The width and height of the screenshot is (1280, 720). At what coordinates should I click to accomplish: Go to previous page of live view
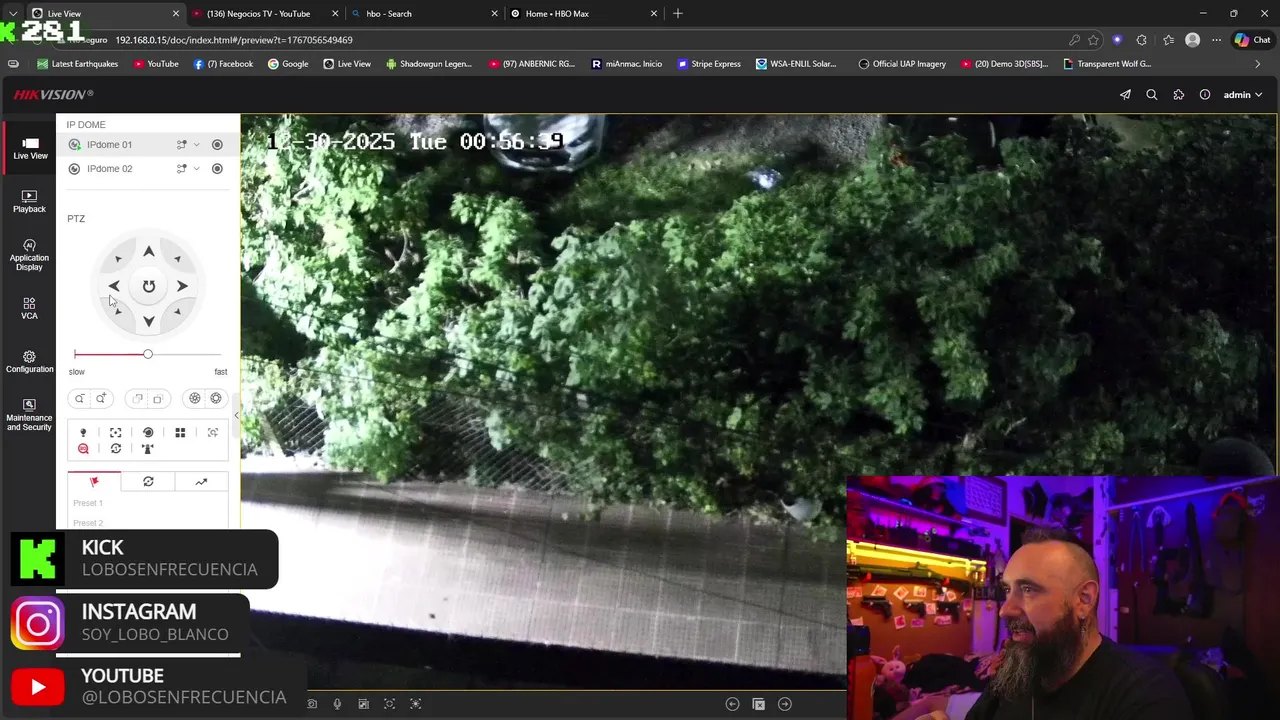(732, 704)
